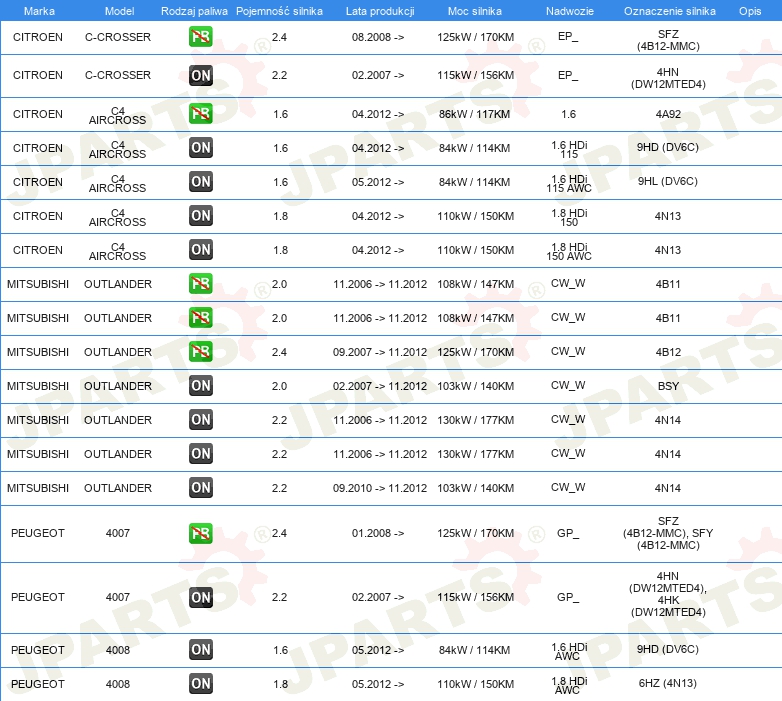782x701 pixels.
Task: Click the diesel ON icon in the 9HL (DV6C) row
Action: click(x=201, y=182)
